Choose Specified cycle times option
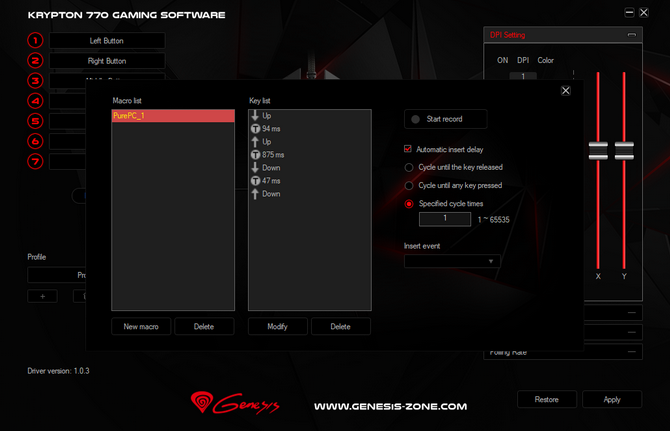 (x=409, y=204)
